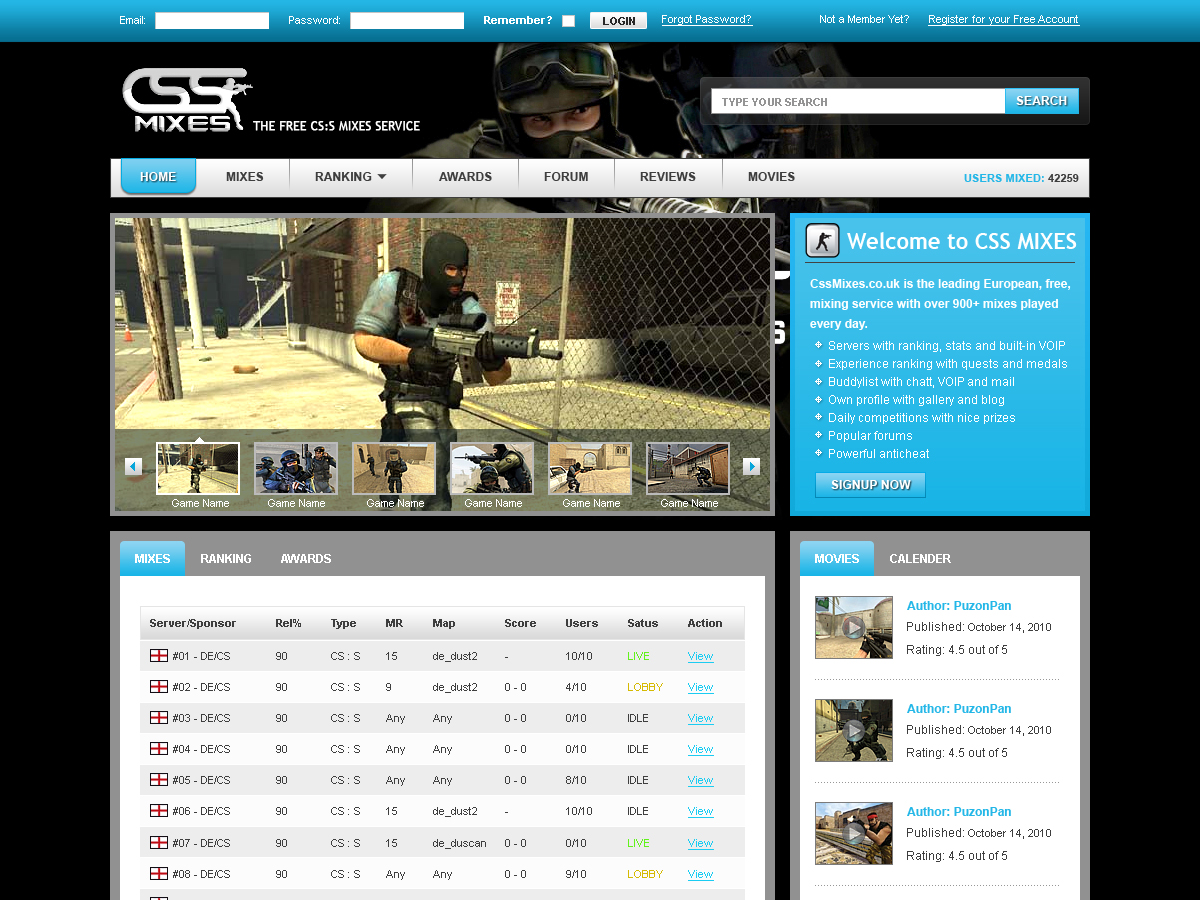Show next thumbnails with right carousel arrow
This screenshot has width=1200, height=900.
tap(752, 466)
